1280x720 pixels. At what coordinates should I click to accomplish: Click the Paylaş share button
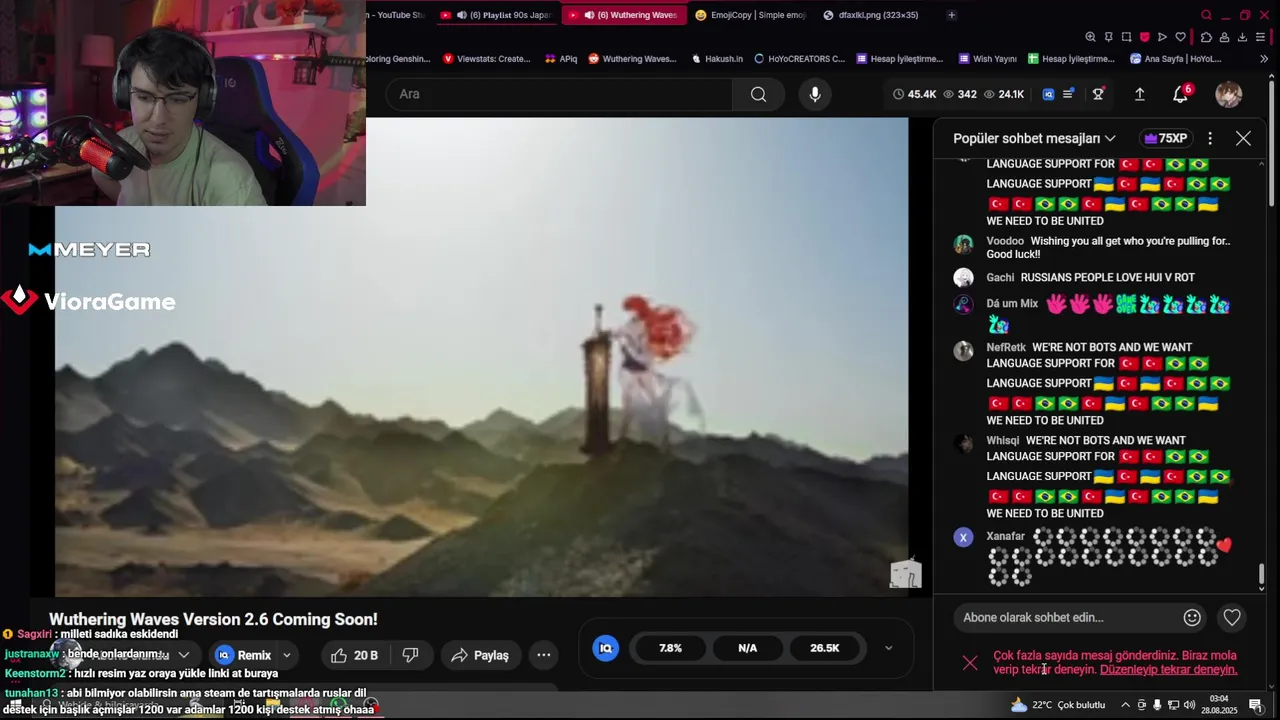click(x=480, y=655)
